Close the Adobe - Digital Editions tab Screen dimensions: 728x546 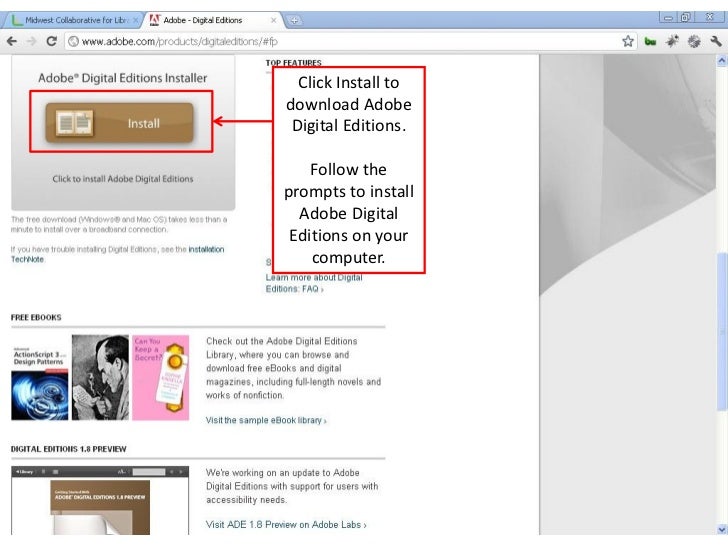[273, 20]
